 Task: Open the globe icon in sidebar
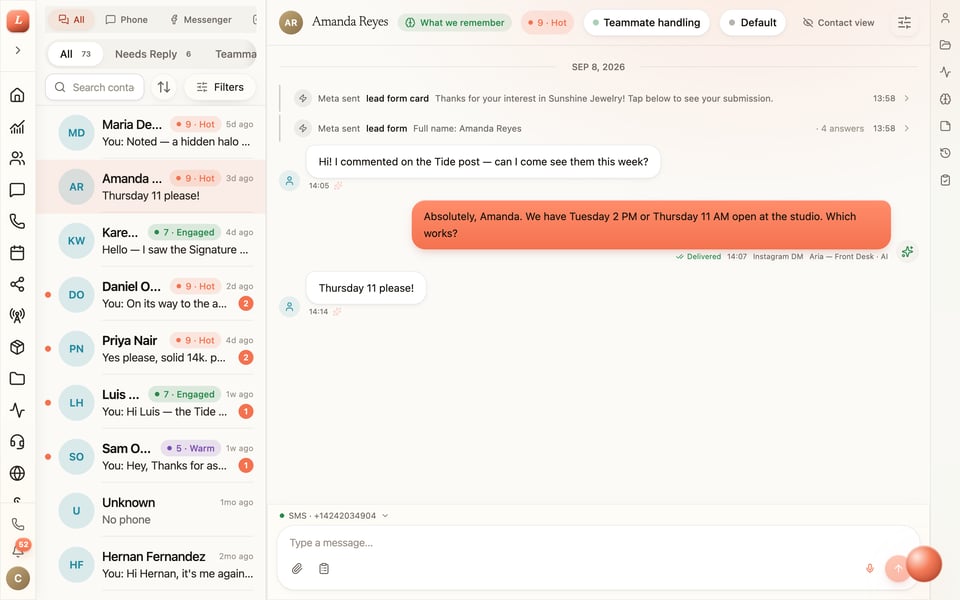(x=17, y=473)
